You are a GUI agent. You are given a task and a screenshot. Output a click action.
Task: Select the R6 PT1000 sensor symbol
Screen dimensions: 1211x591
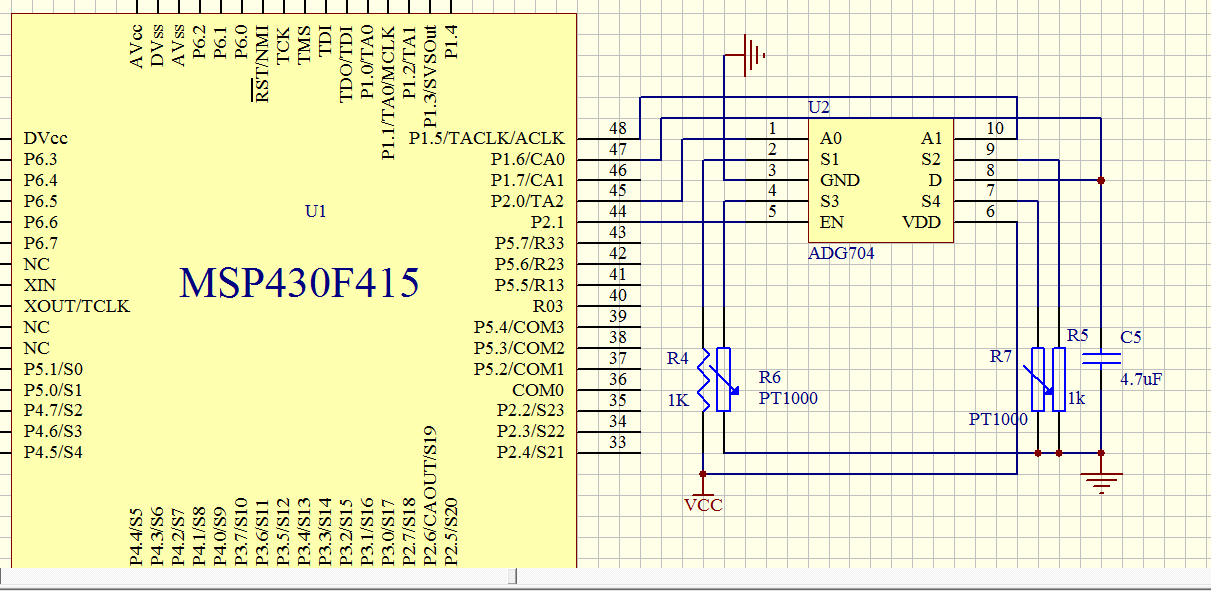click(x=724, y=379)
